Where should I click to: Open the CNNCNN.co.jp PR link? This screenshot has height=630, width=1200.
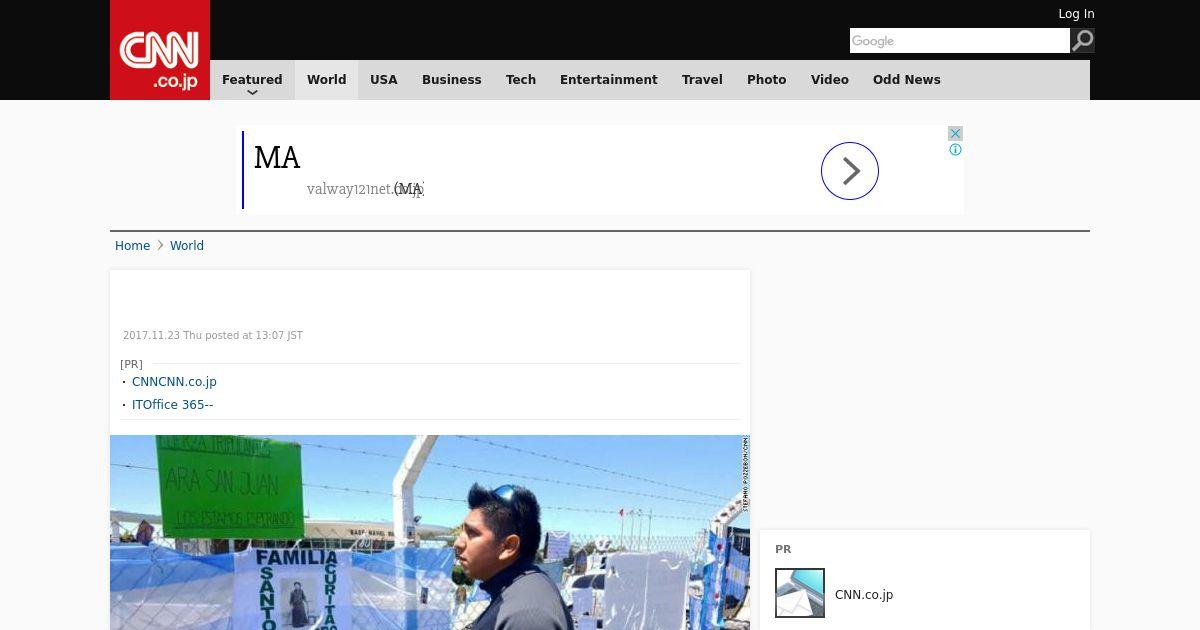[174, 382]
